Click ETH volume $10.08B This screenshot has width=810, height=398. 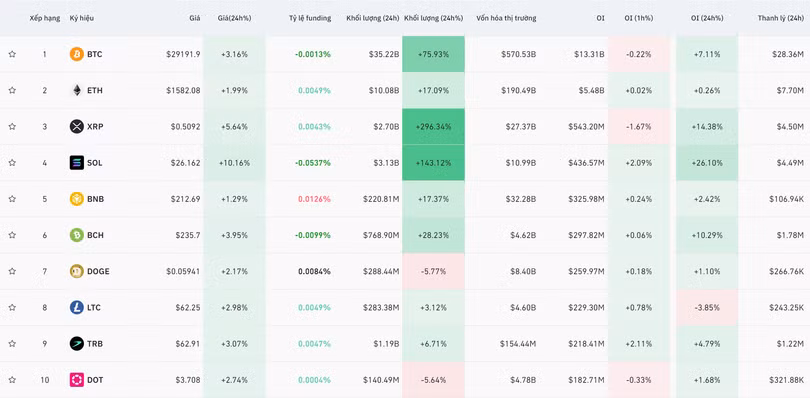384,90
